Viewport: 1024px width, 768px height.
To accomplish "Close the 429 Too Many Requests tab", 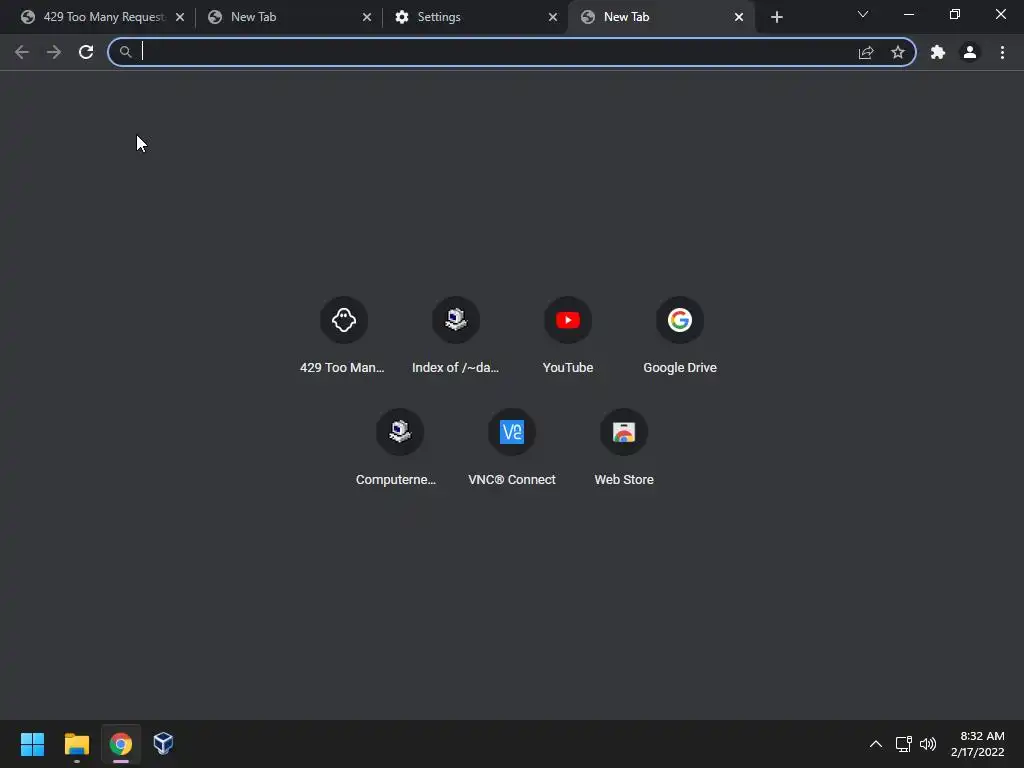I will (180, 17).
